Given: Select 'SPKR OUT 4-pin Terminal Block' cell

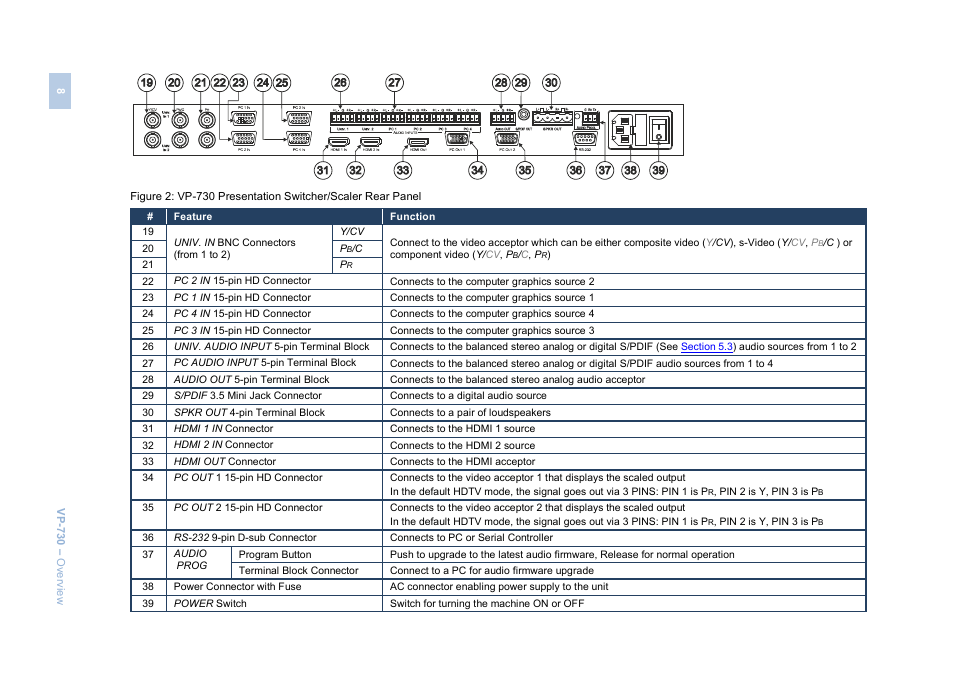Looking at the screenshot, I should click(274, 413).
